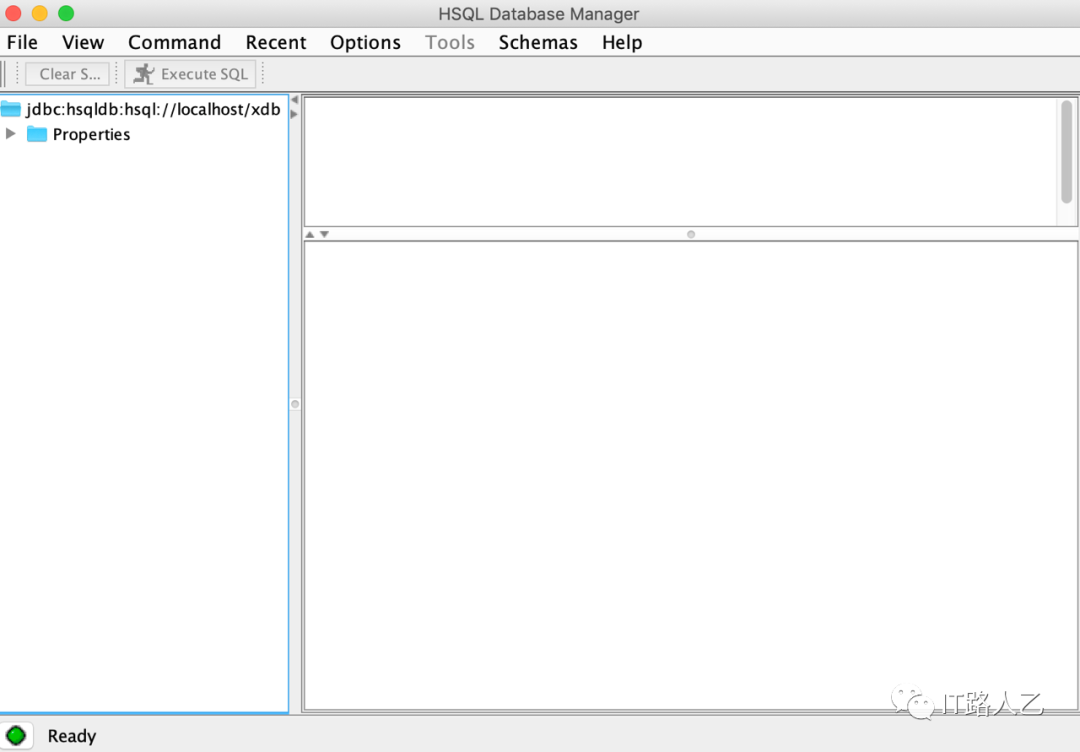Image resolution: width=1080 pixels, height=752 pixels.
Task: Open the Schemas menu
Action: [538, 43]
